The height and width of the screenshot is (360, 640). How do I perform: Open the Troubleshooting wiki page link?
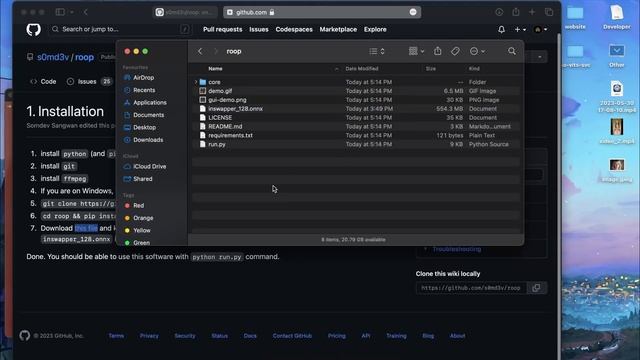[456, 249]
